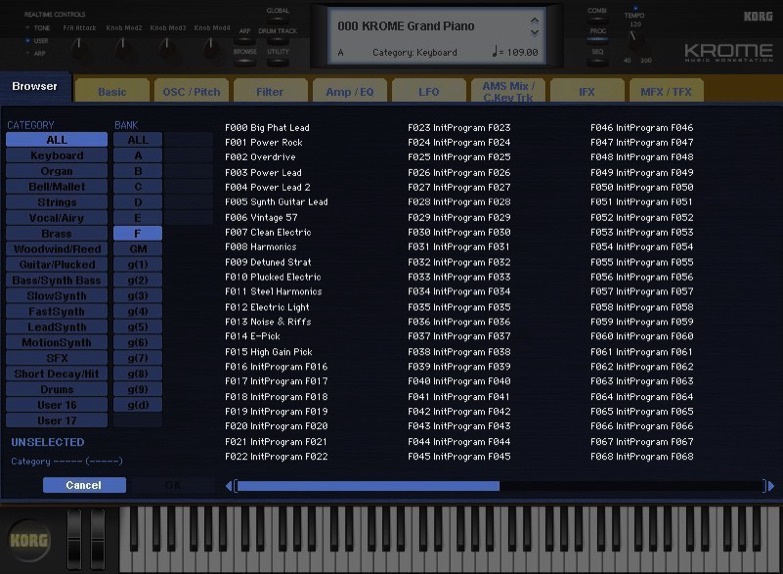Filter by Drums category
Screen dimensions: 783x574
[x=57, y=389]
